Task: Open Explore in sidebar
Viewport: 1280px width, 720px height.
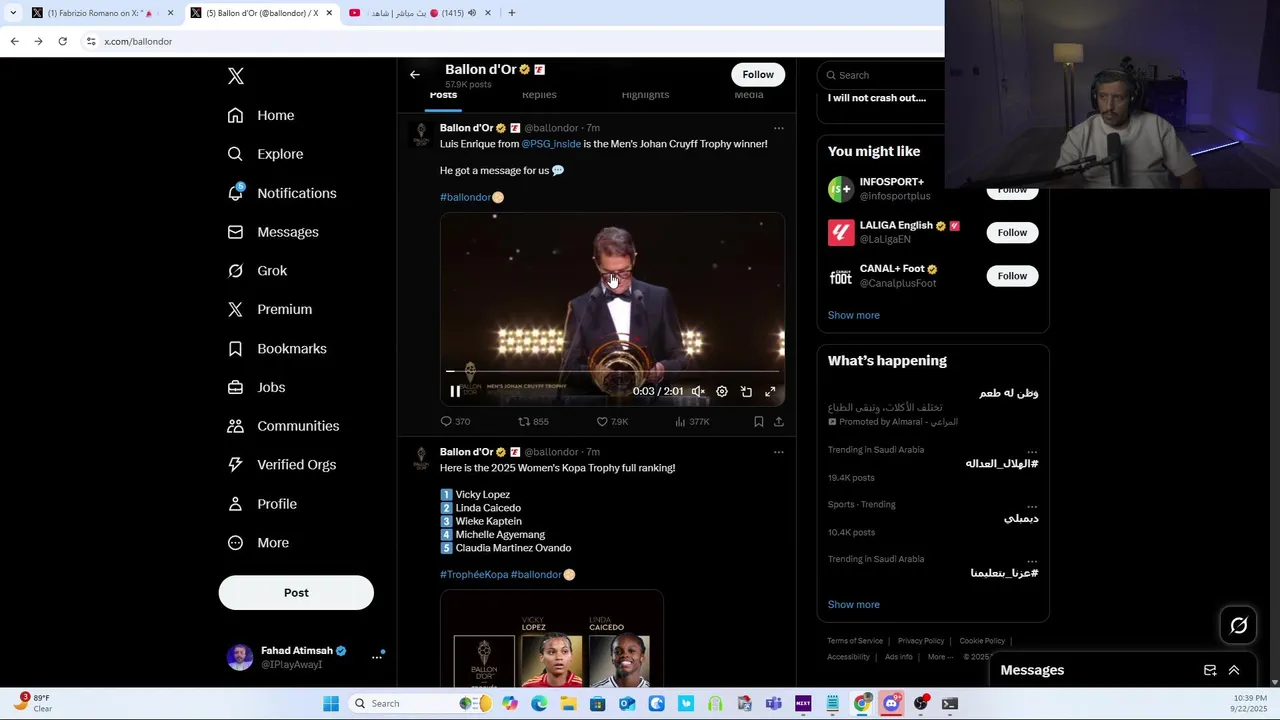Action: tap(265, 154)
